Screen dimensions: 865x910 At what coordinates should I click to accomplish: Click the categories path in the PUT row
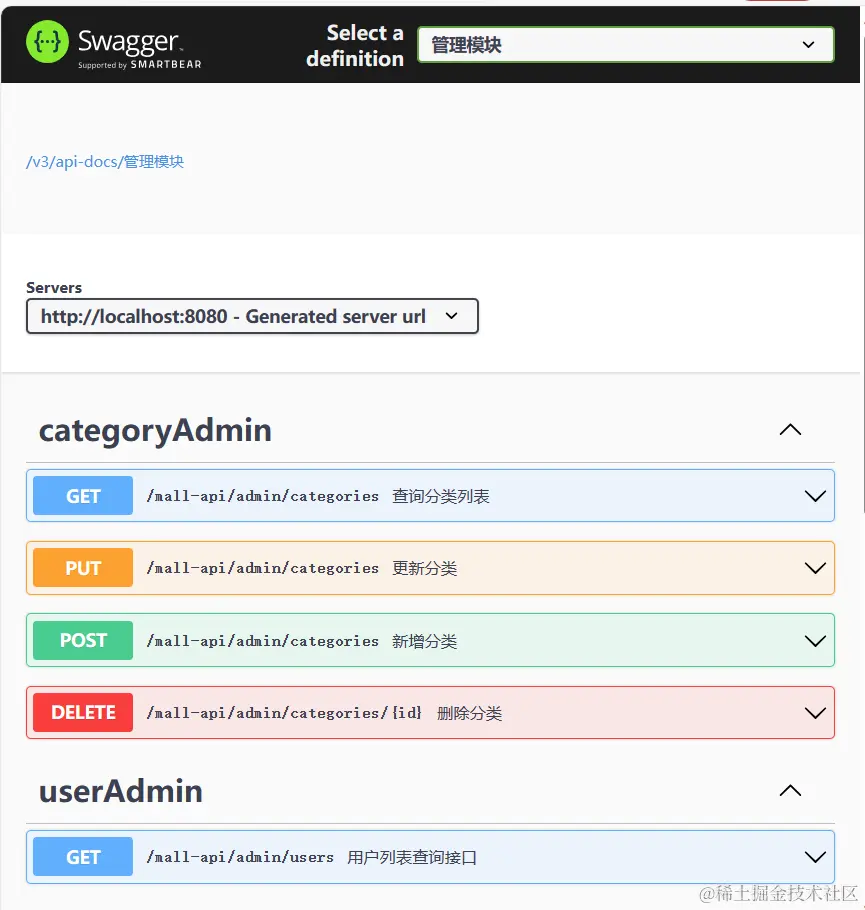262,568
